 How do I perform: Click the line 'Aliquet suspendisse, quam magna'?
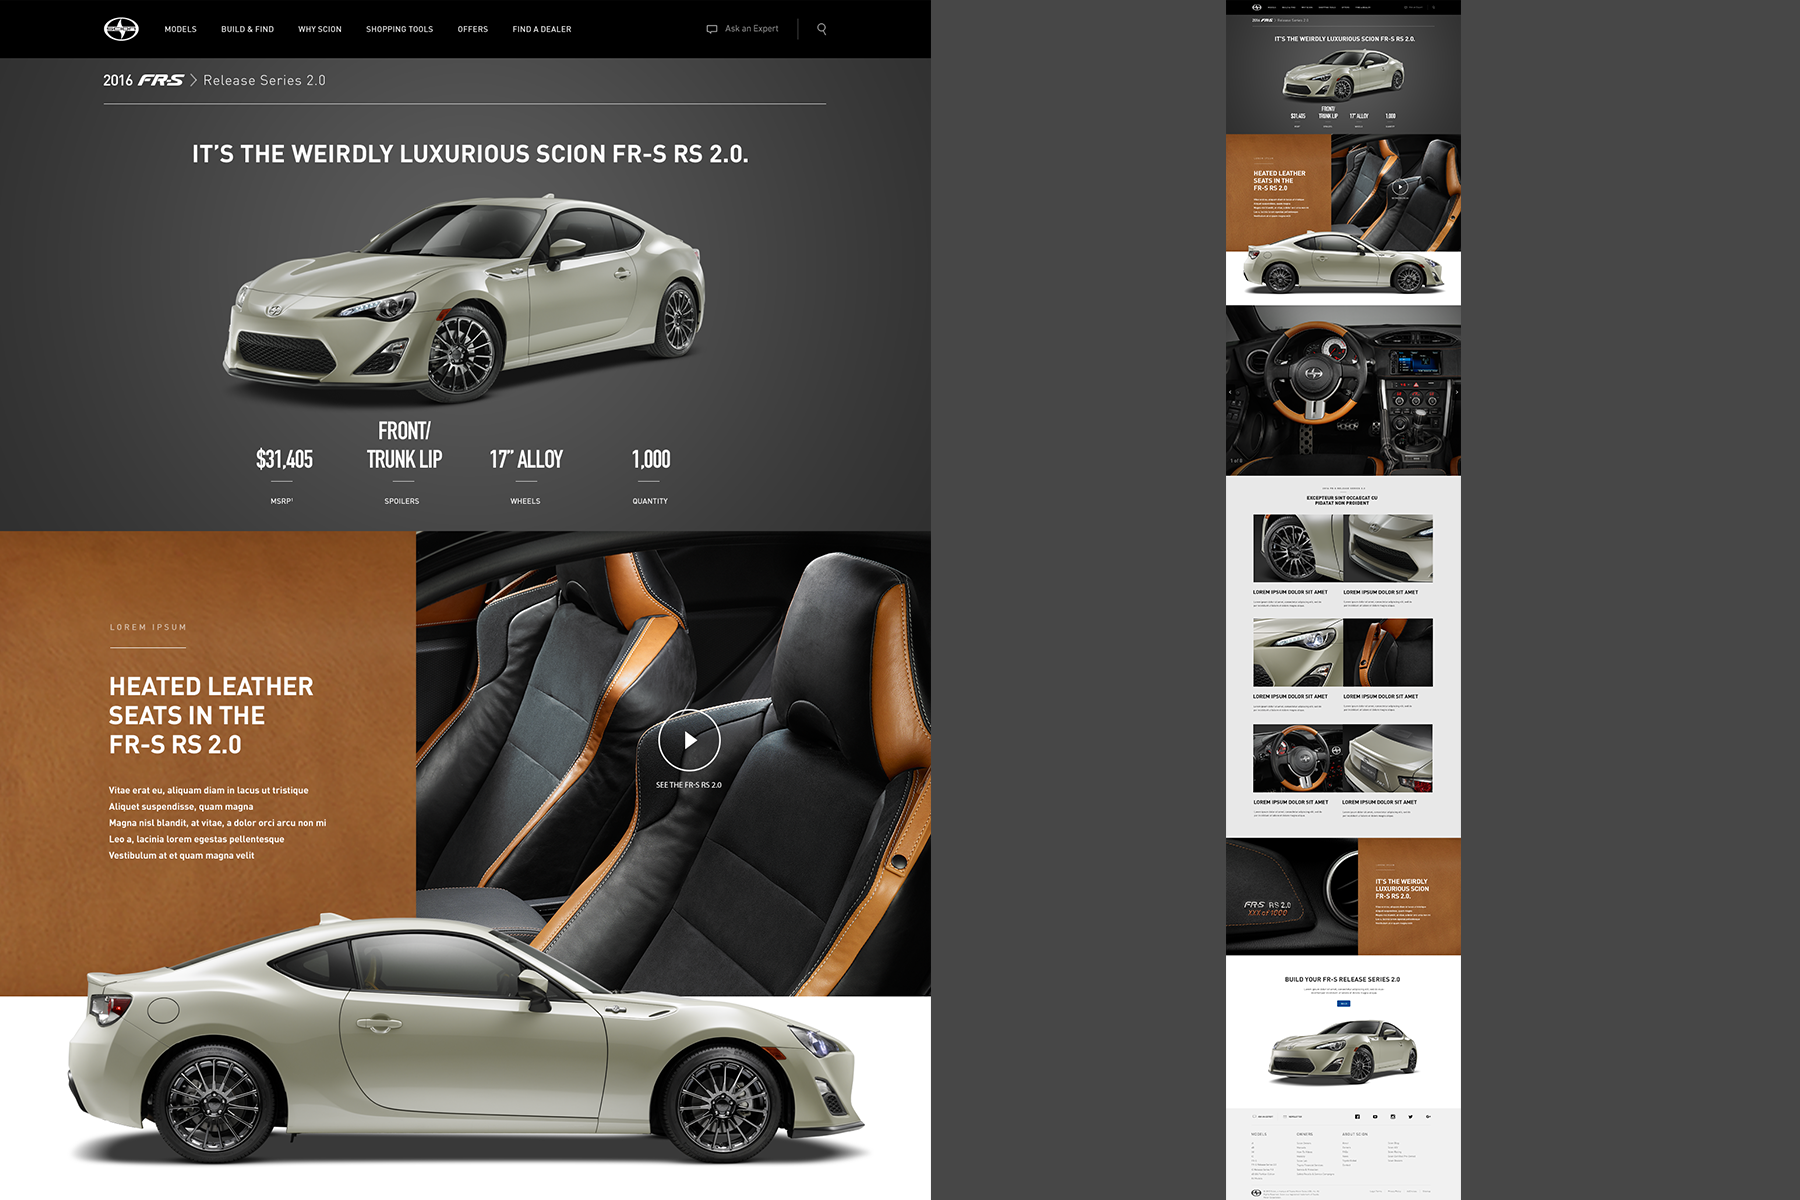coord(181,806)
